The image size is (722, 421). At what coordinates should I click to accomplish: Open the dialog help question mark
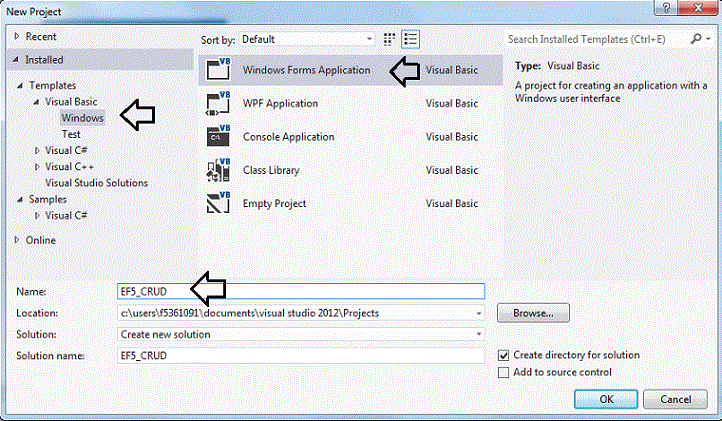click(666, 8)
